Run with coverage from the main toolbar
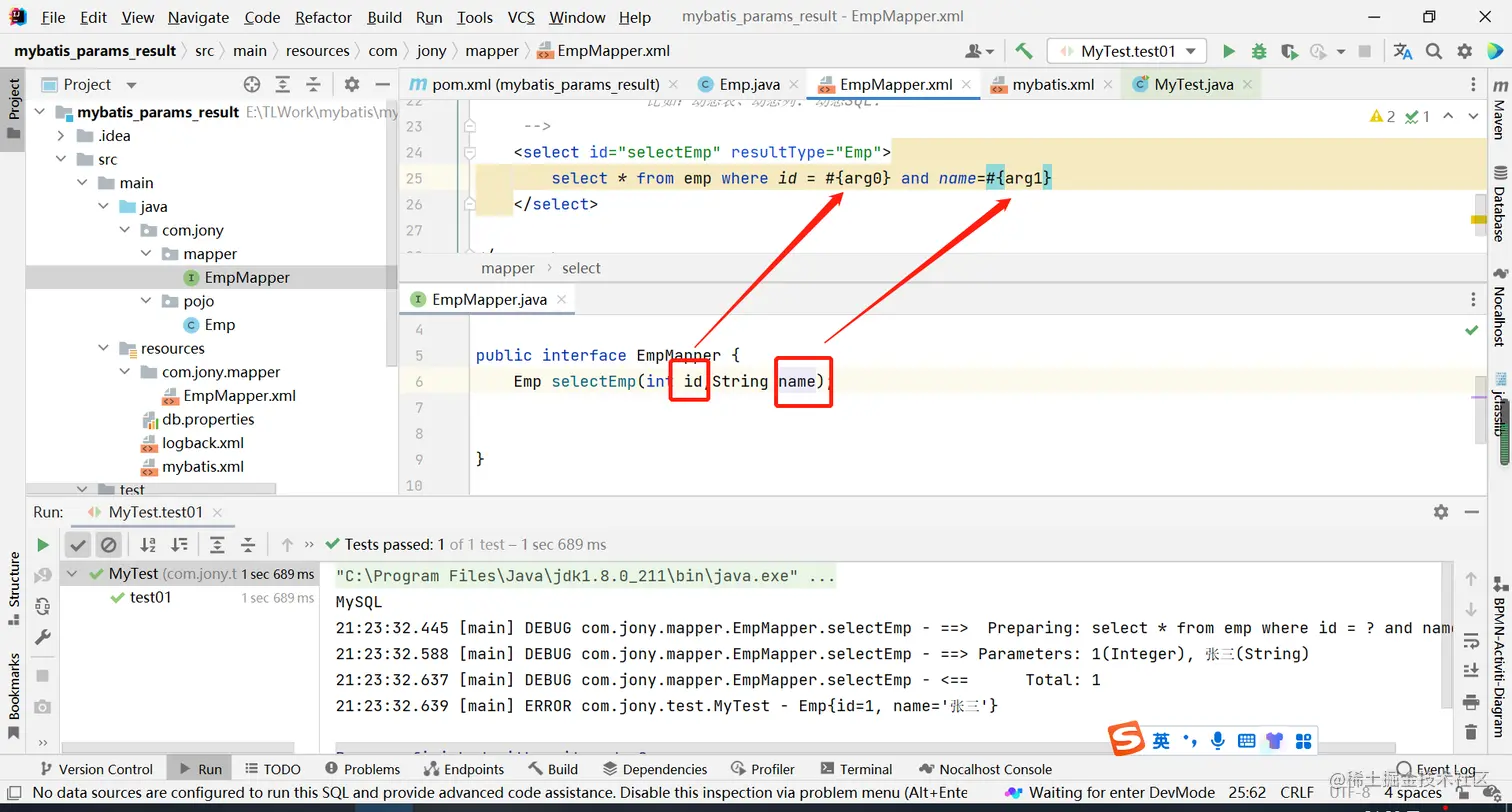This screenshot has width=1512, height=812. click(x=1289, y=51)
